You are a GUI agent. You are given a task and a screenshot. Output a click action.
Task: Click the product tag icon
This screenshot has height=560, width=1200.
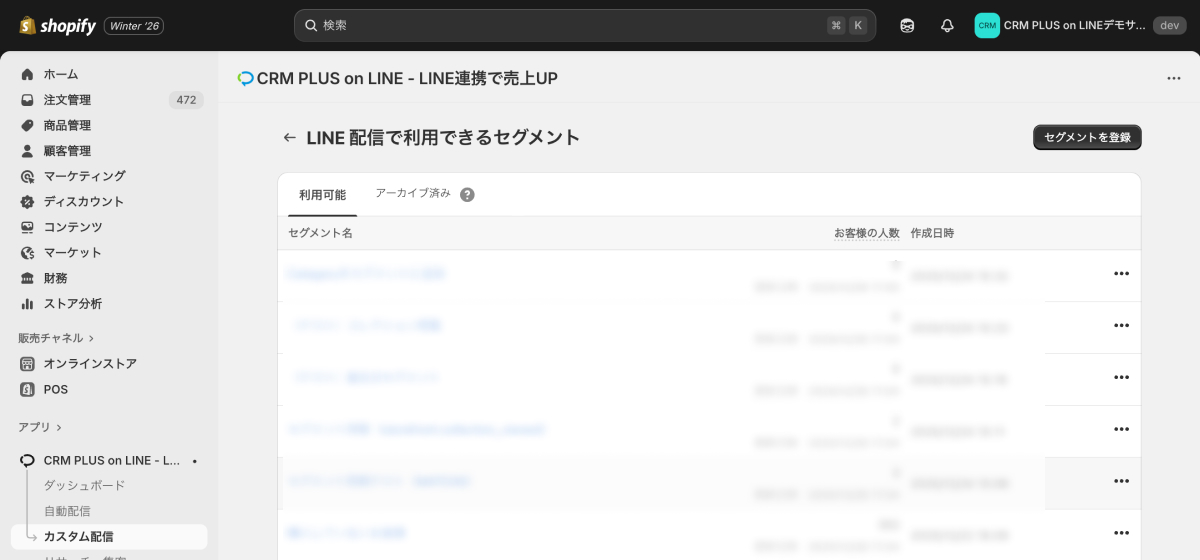tap(27, 125)
